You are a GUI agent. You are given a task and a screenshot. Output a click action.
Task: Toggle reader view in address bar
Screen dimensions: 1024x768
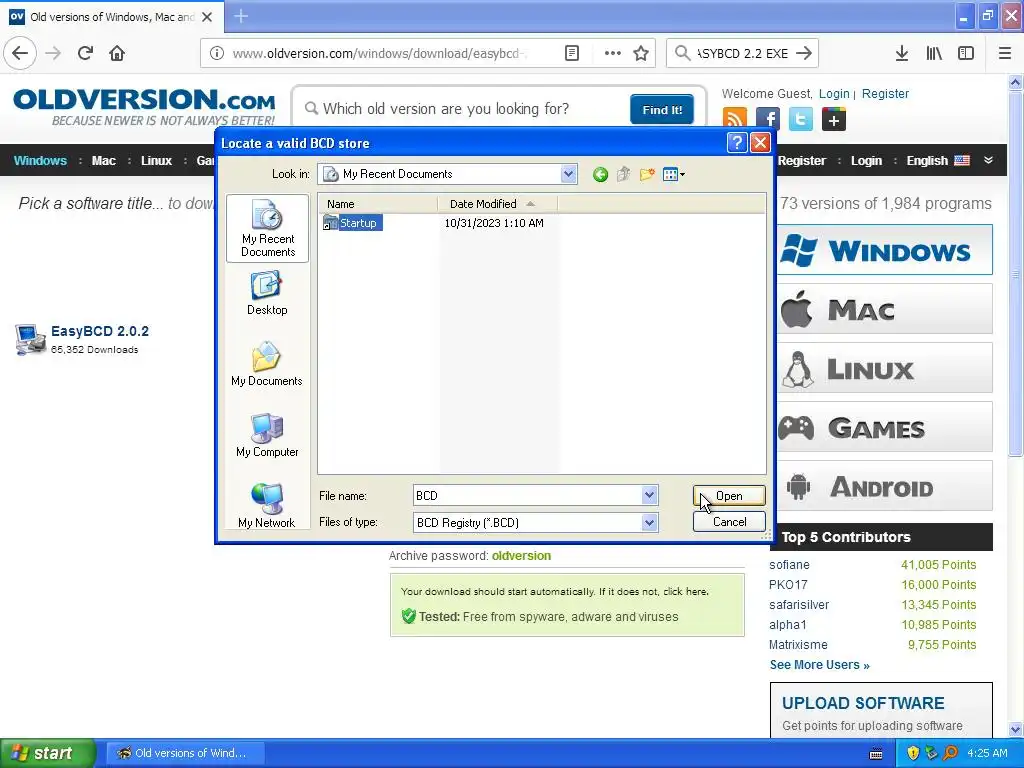tap(571, 54)
